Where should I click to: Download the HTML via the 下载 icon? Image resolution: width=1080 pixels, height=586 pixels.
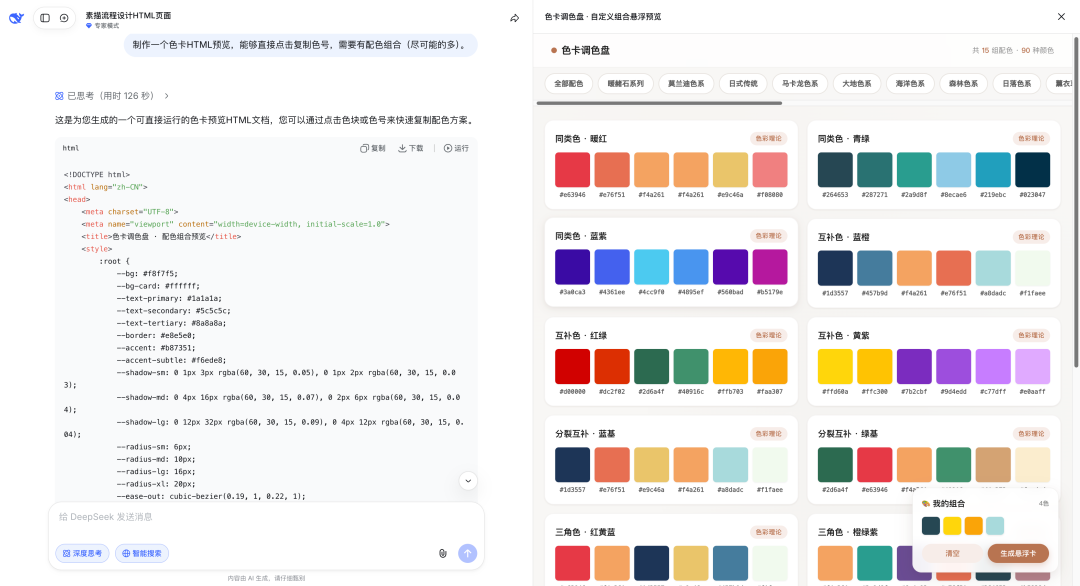[405, 148]
